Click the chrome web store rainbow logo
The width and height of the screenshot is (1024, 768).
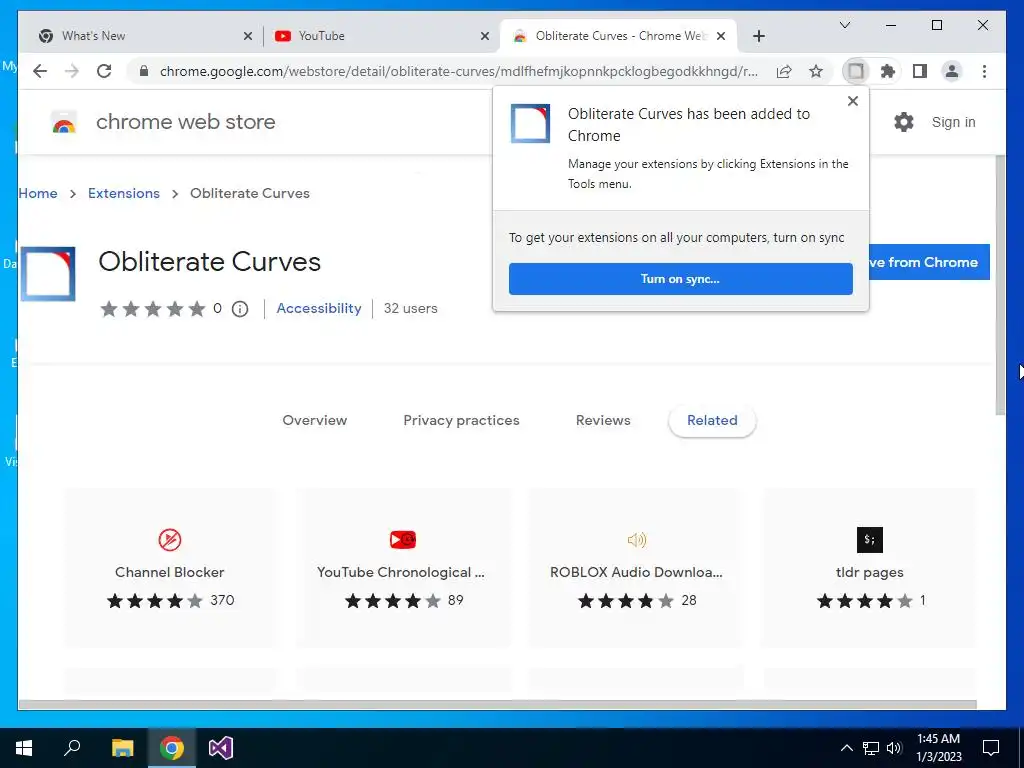(x=64, y=122)
